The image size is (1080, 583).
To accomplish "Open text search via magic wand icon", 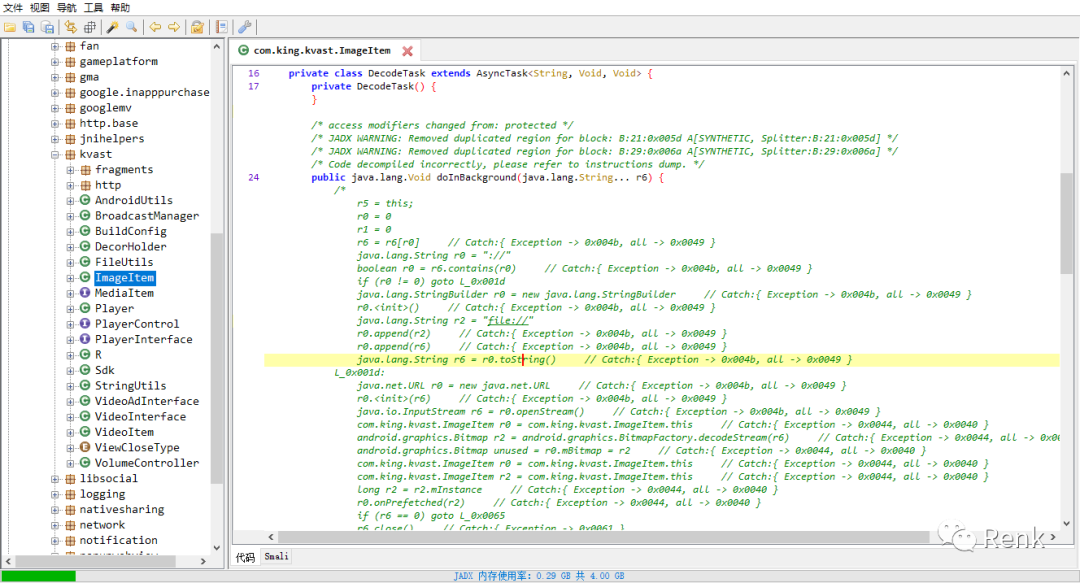I will click(112, 27).
